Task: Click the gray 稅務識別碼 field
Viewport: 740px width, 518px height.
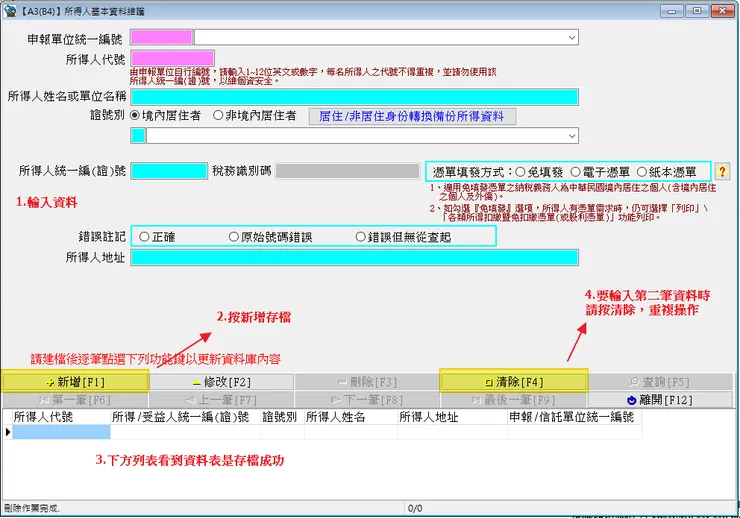Action: [347, 171]
